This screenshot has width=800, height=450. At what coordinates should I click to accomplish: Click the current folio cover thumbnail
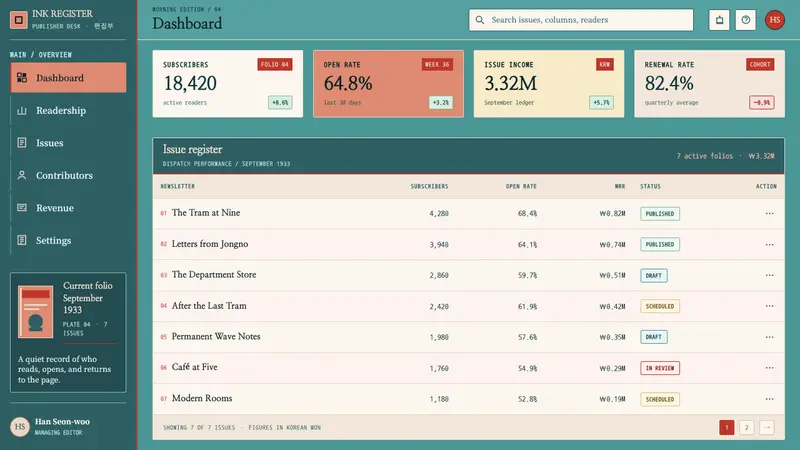(36, 312)
